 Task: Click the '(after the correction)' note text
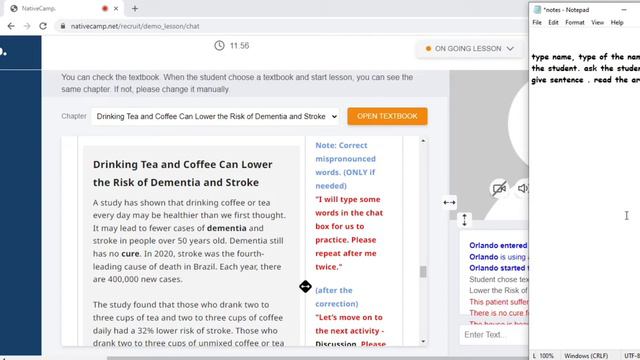pyautogui.click(x=336, y=297)
